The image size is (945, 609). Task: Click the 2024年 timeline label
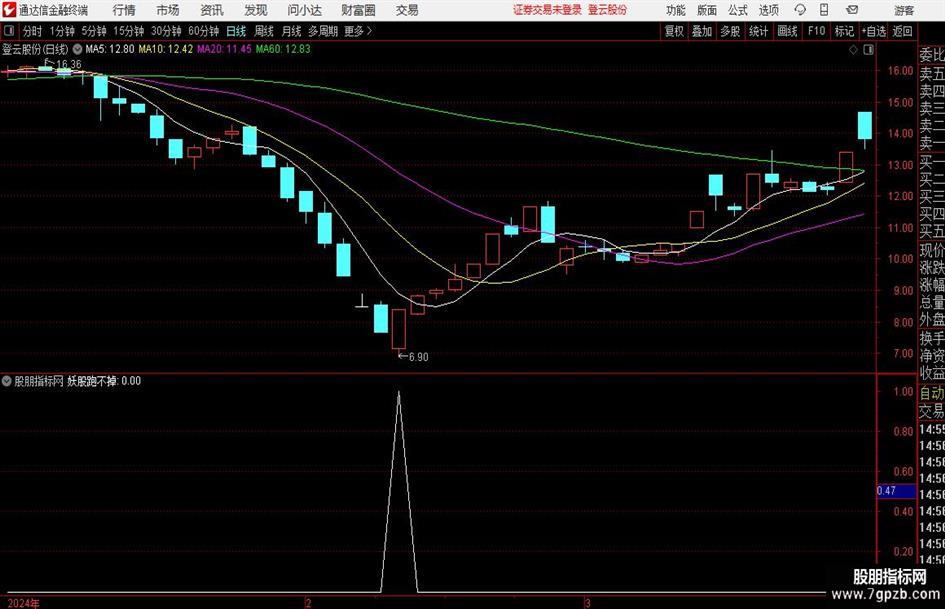23,603
